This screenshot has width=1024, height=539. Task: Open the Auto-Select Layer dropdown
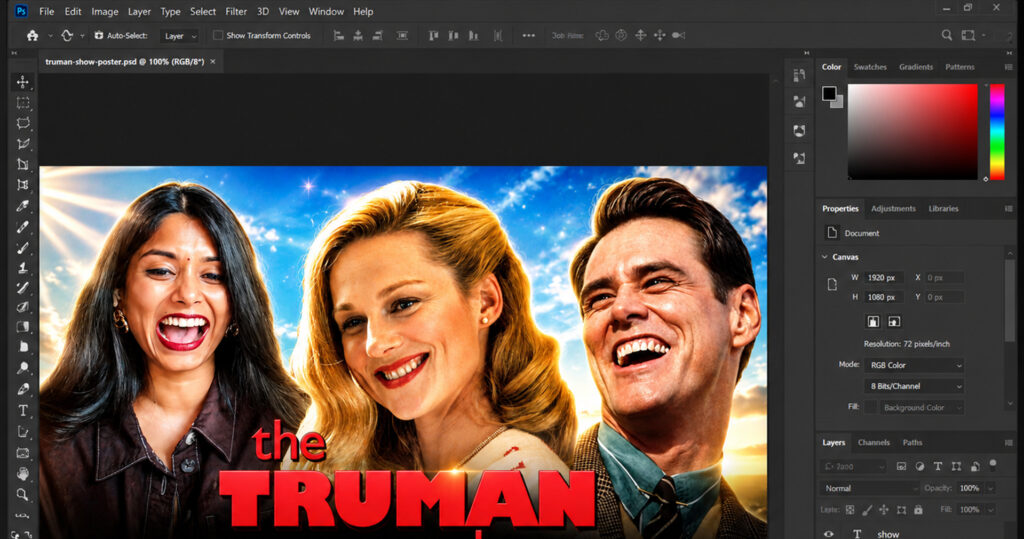coord(180,36)
